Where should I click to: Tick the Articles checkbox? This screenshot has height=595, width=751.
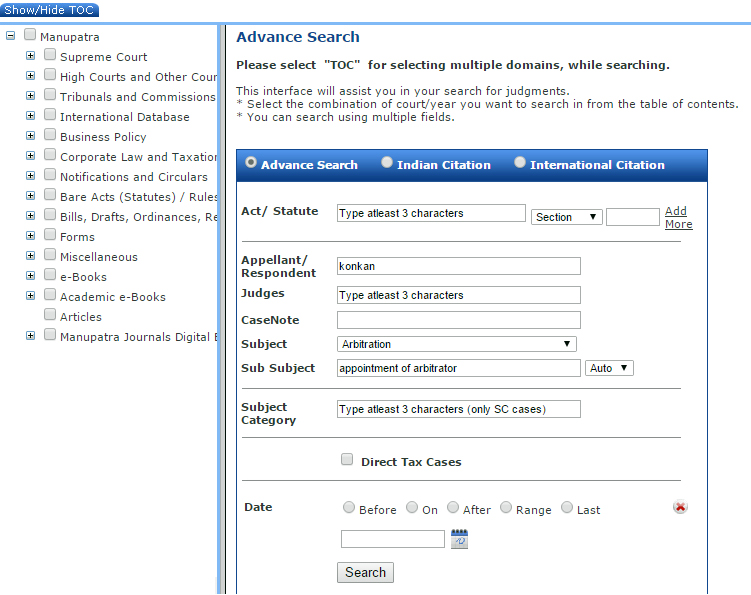50,314
